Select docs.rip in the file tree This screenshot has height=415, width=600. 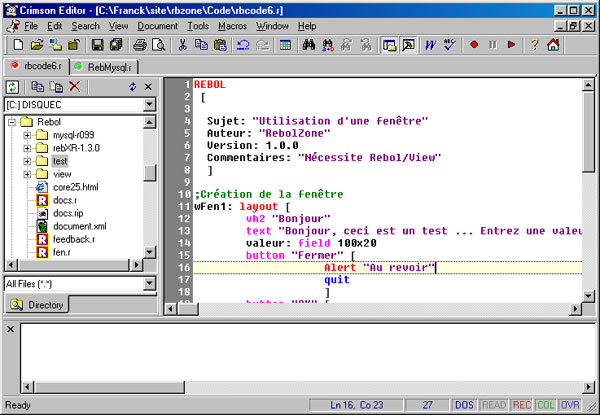[68, 213]
